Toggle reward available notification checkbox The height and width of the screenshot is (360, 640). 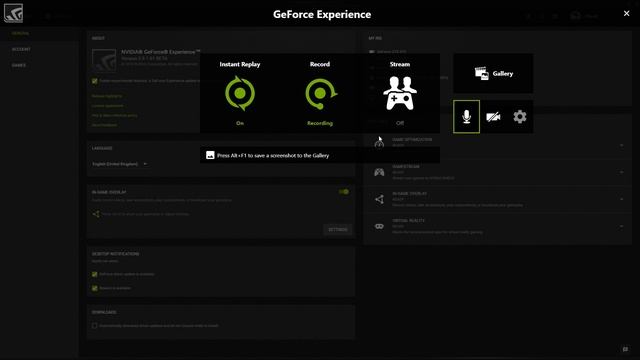[95, 288]
